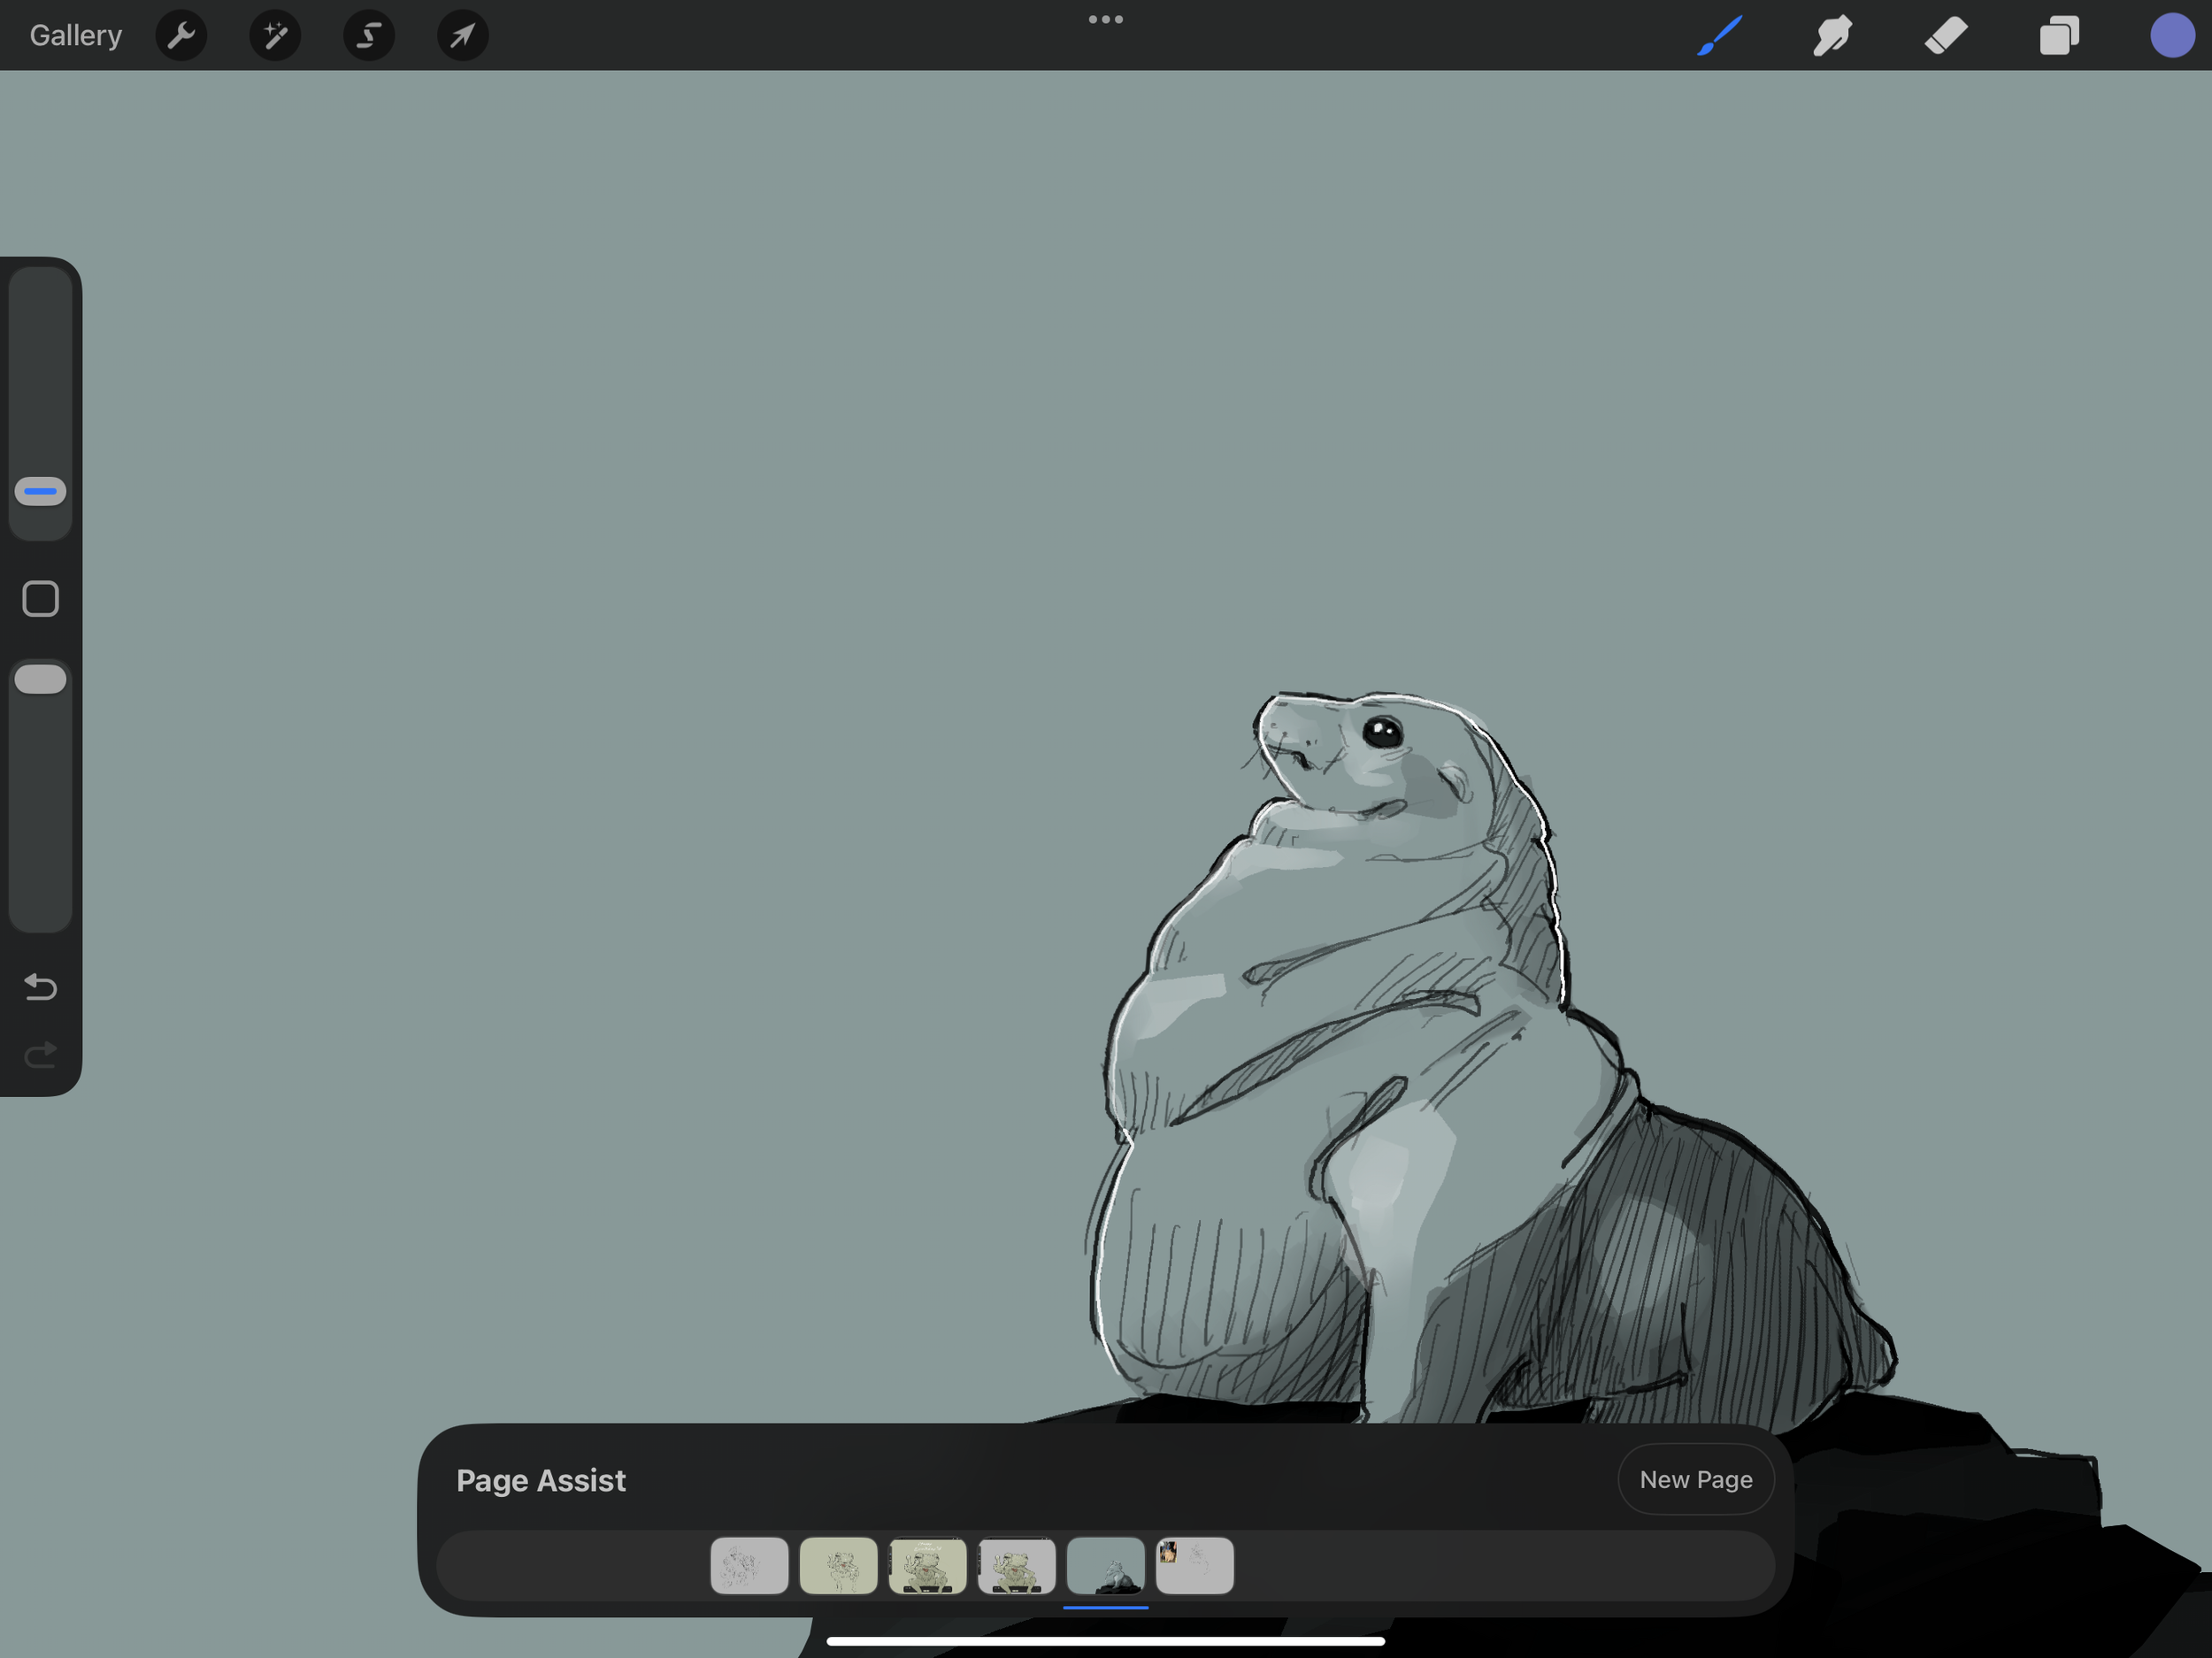Open the three-dot multitasking menu
Image resolution: width=2212 pixels, height=1658 pixels.
tap(1105, 19)
